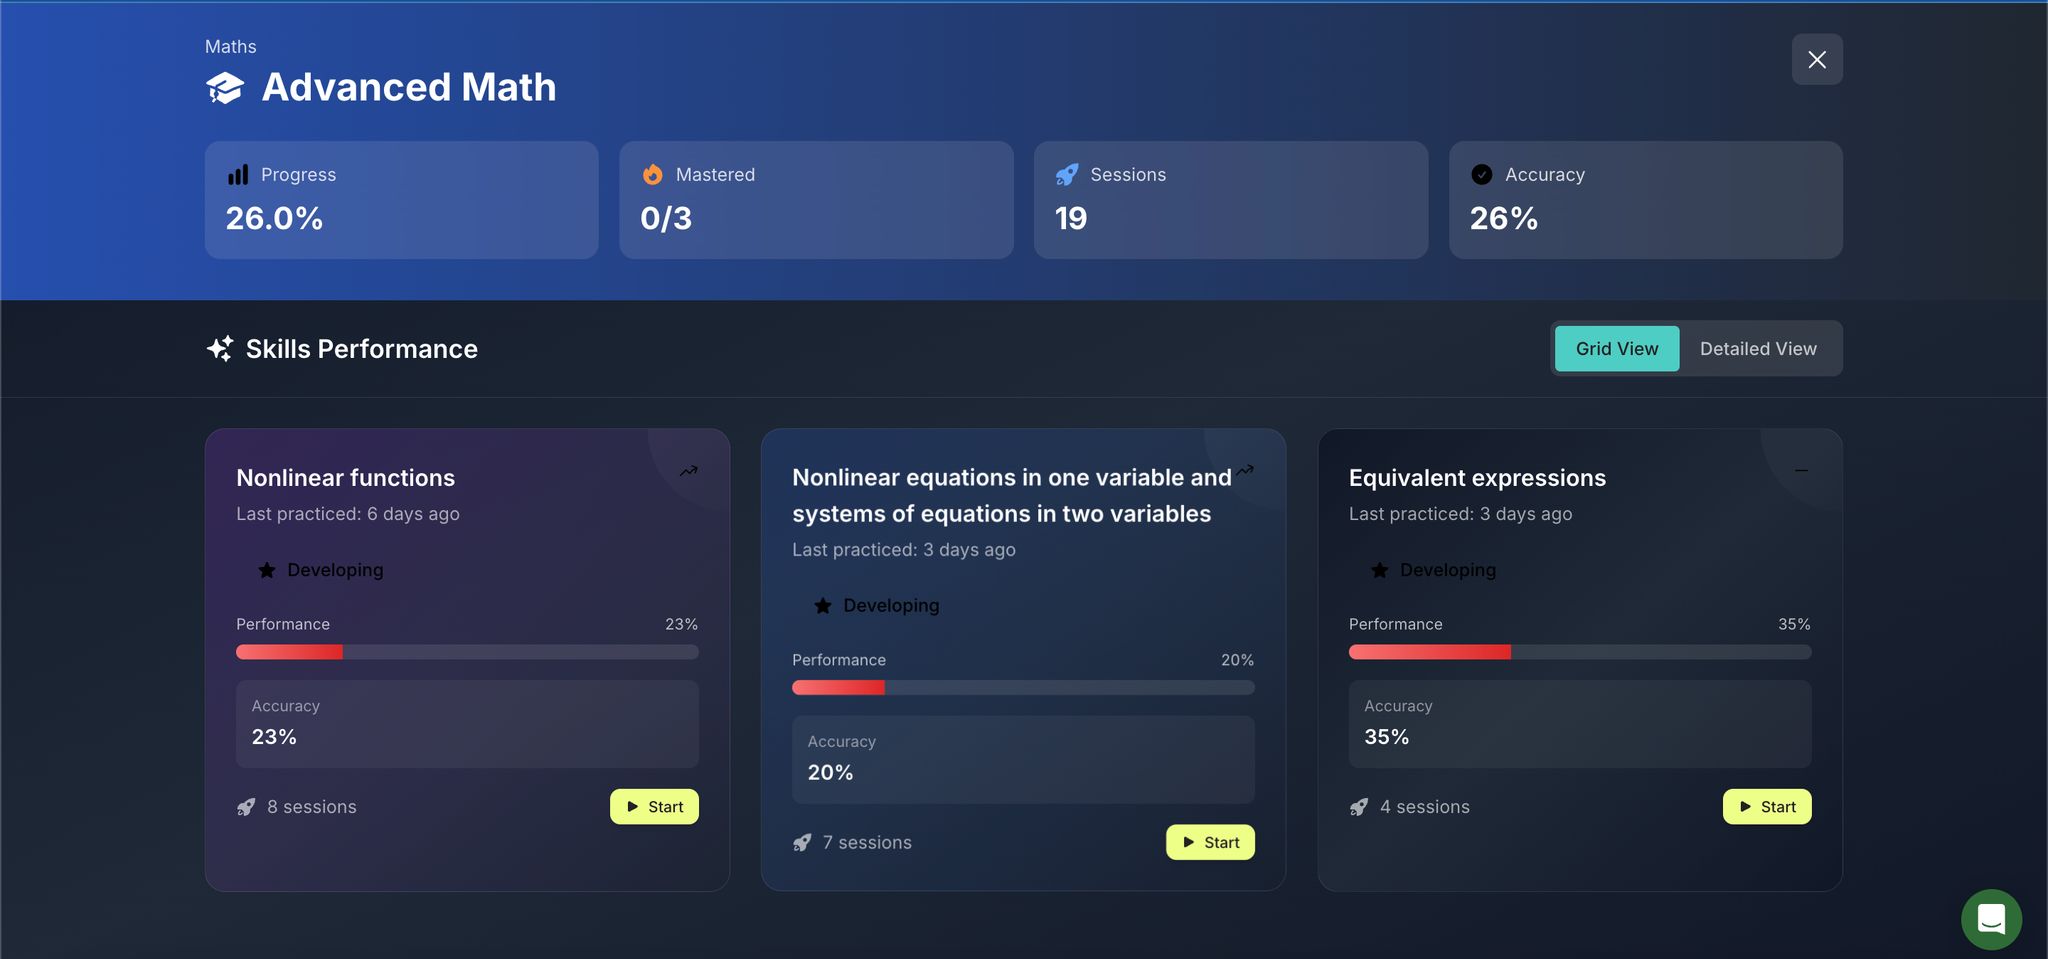
Task: Start the Nonlinear functions practice
Action: tap(654, 807)
